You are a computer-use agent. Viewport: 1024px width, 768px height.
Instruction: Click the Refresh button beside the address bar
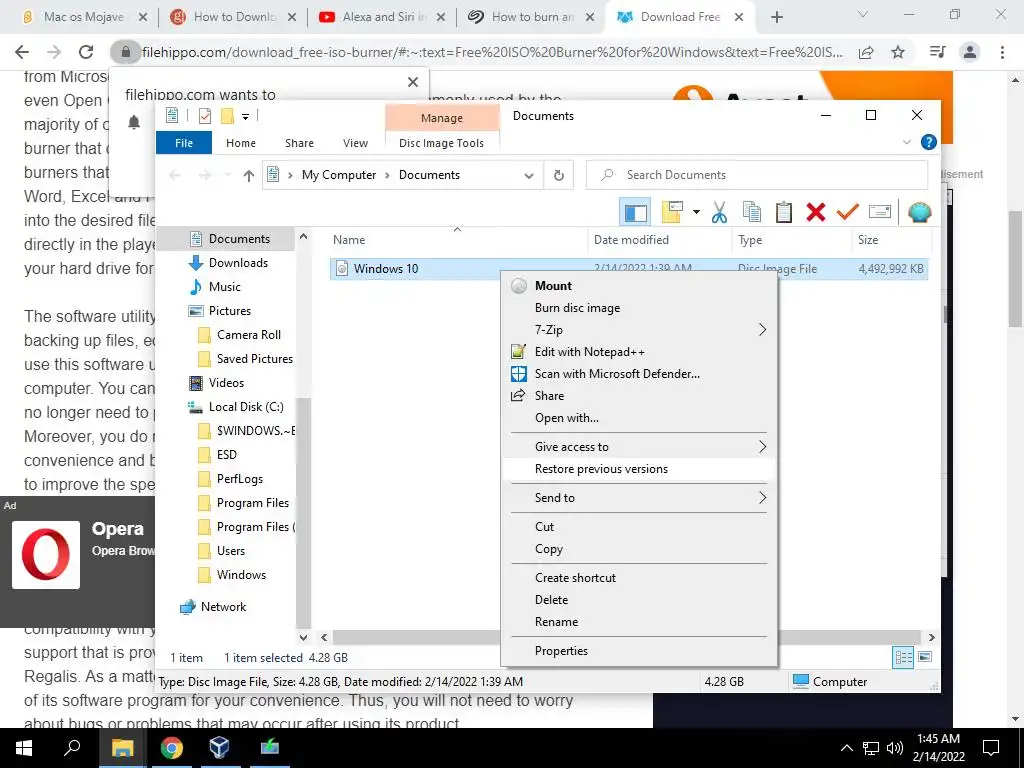click(558, 175)
